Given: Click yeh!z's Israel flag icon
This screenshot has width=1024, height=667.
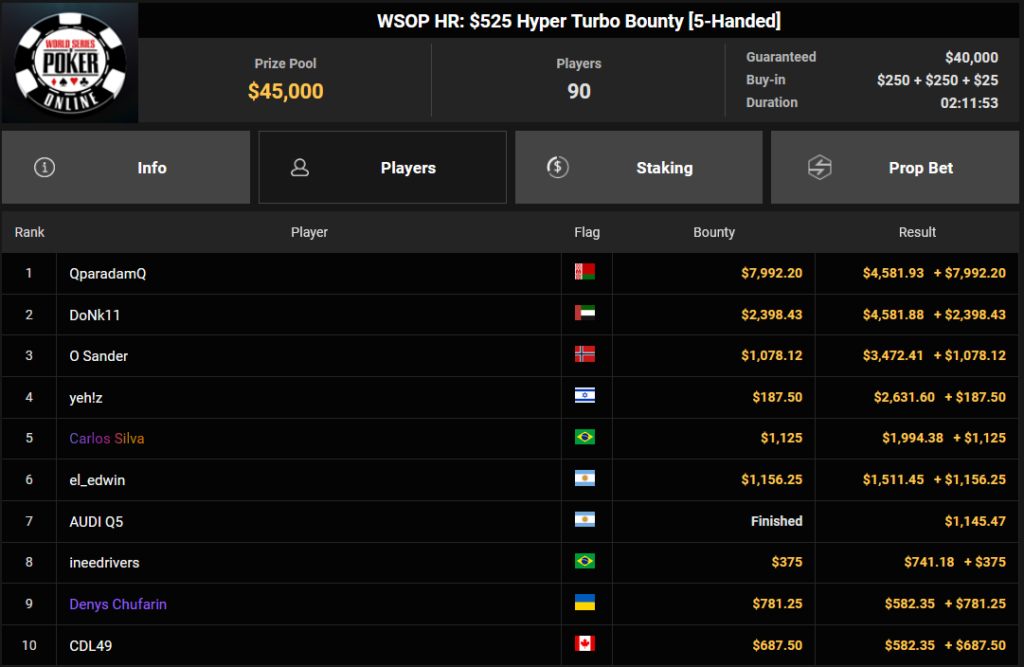Looking at the screenshot, I should click(x=584, y=395).
